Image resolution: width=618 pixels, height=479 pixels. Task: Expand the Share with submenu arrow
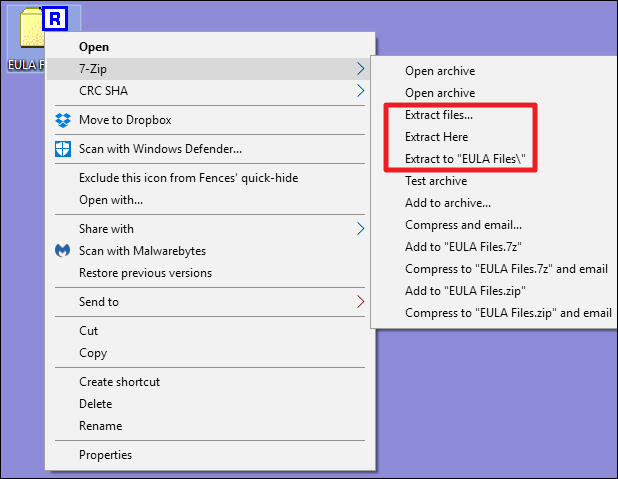click(x=360, y=229)
